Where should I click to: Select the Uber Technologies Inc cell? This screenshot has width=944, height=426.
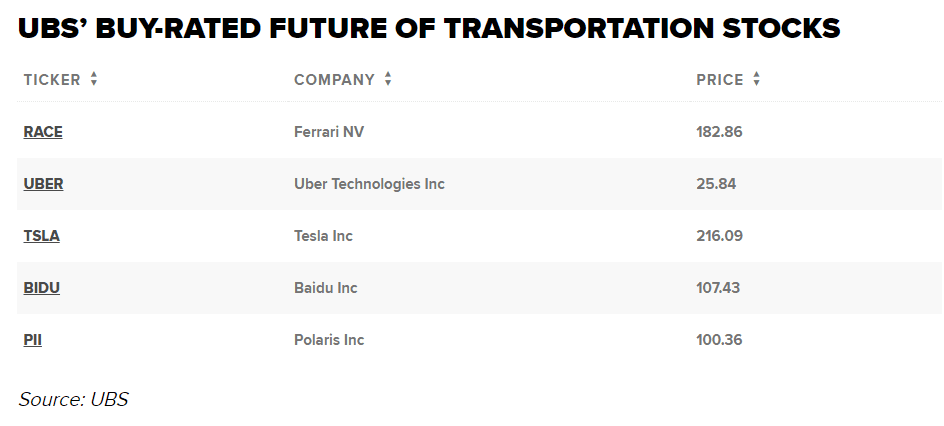[369, 184]
